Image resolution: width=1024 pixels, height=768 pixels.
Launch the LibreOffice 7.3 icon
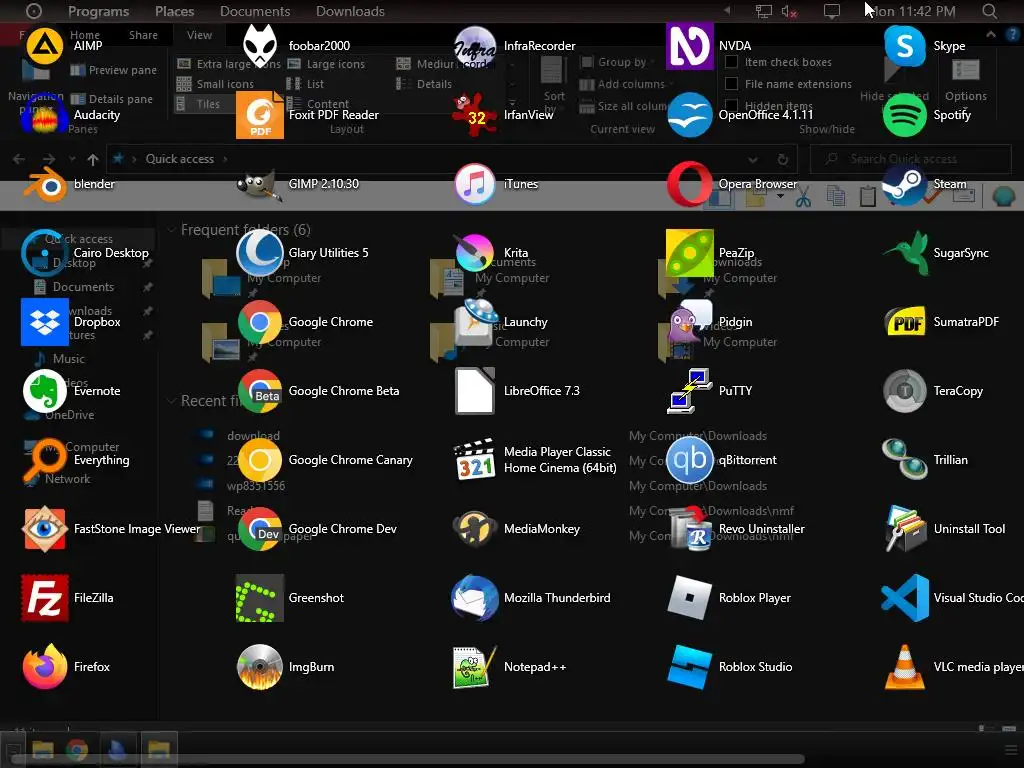pos(475,391)
